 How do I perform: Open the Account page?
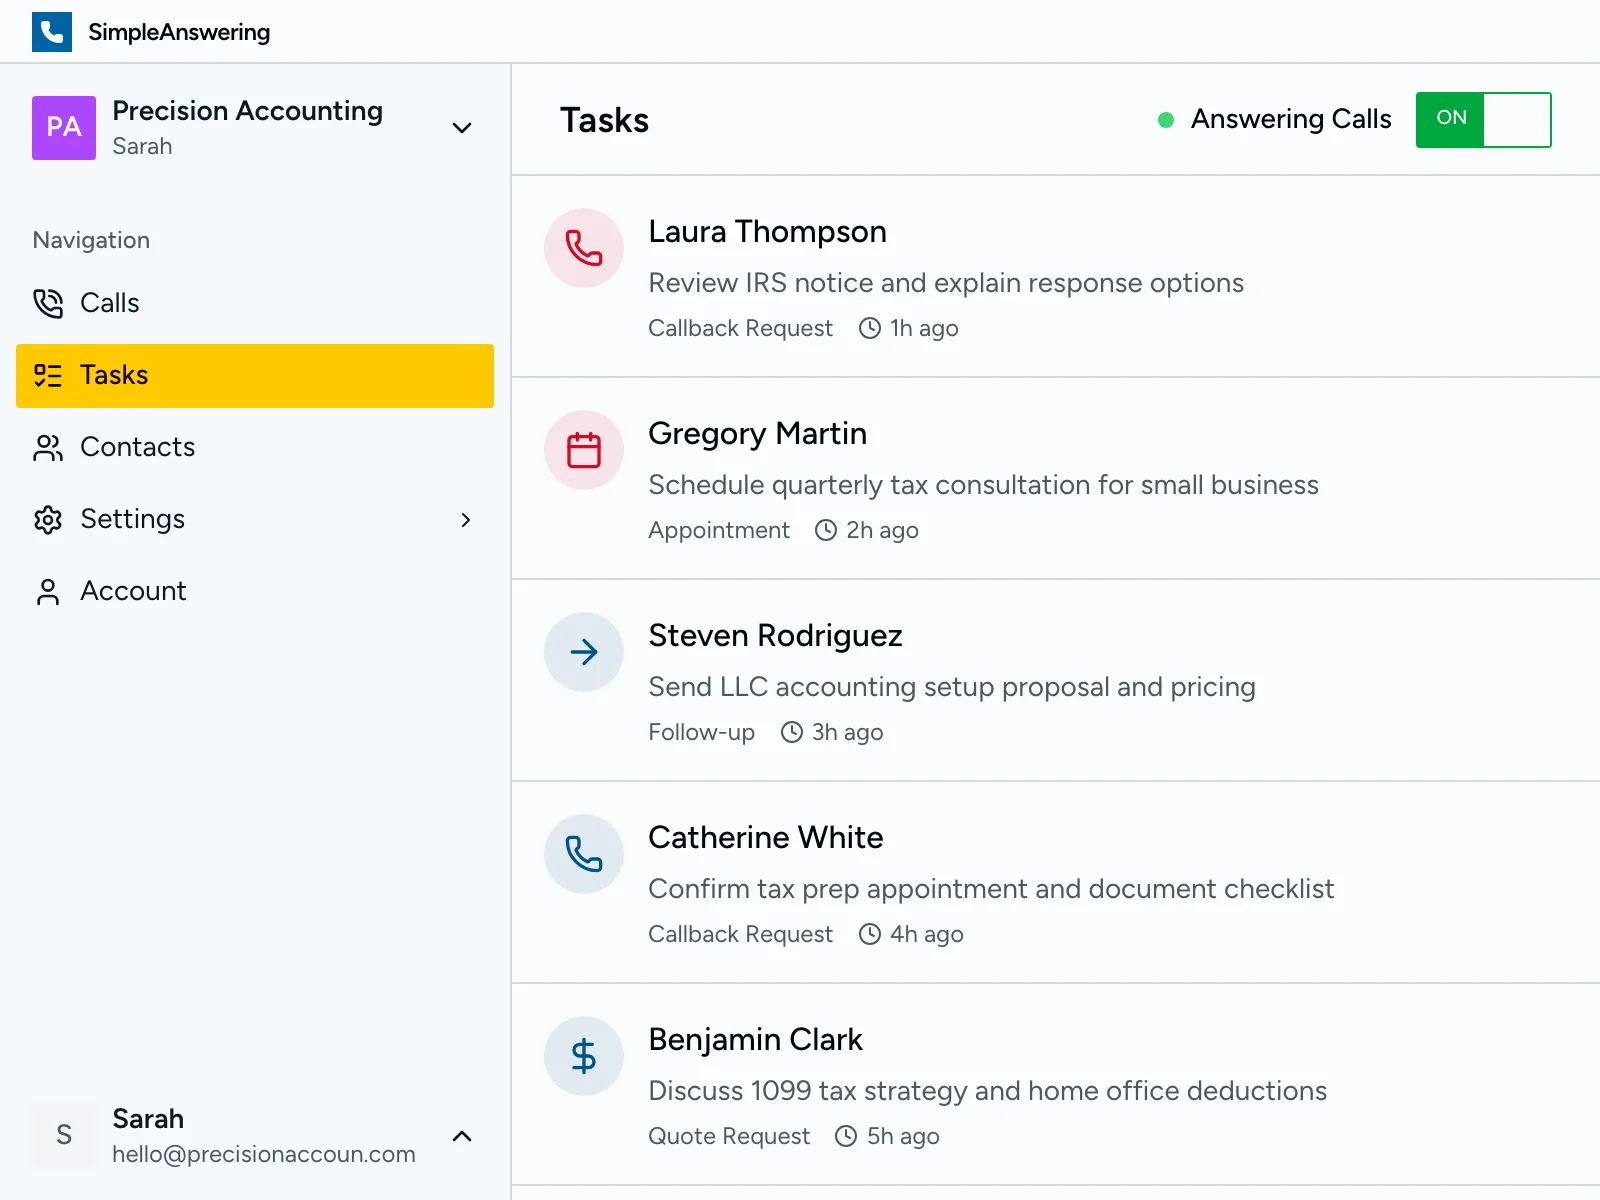coord(133,591)
